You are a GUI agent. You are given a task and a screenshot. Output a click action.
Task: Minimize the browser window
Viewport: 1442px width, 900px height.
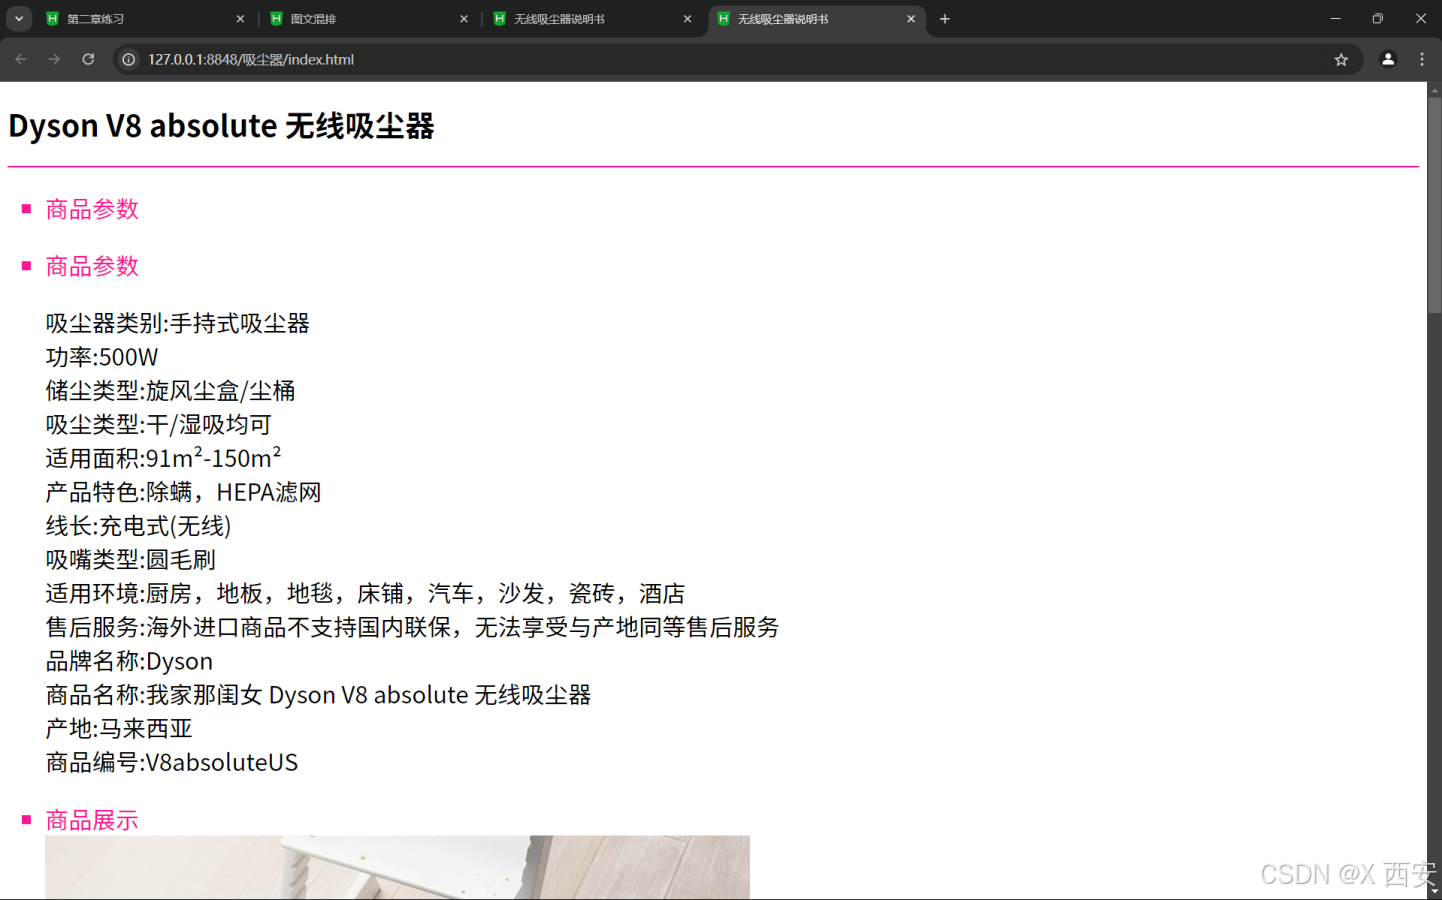click(x=1335, y=19)
